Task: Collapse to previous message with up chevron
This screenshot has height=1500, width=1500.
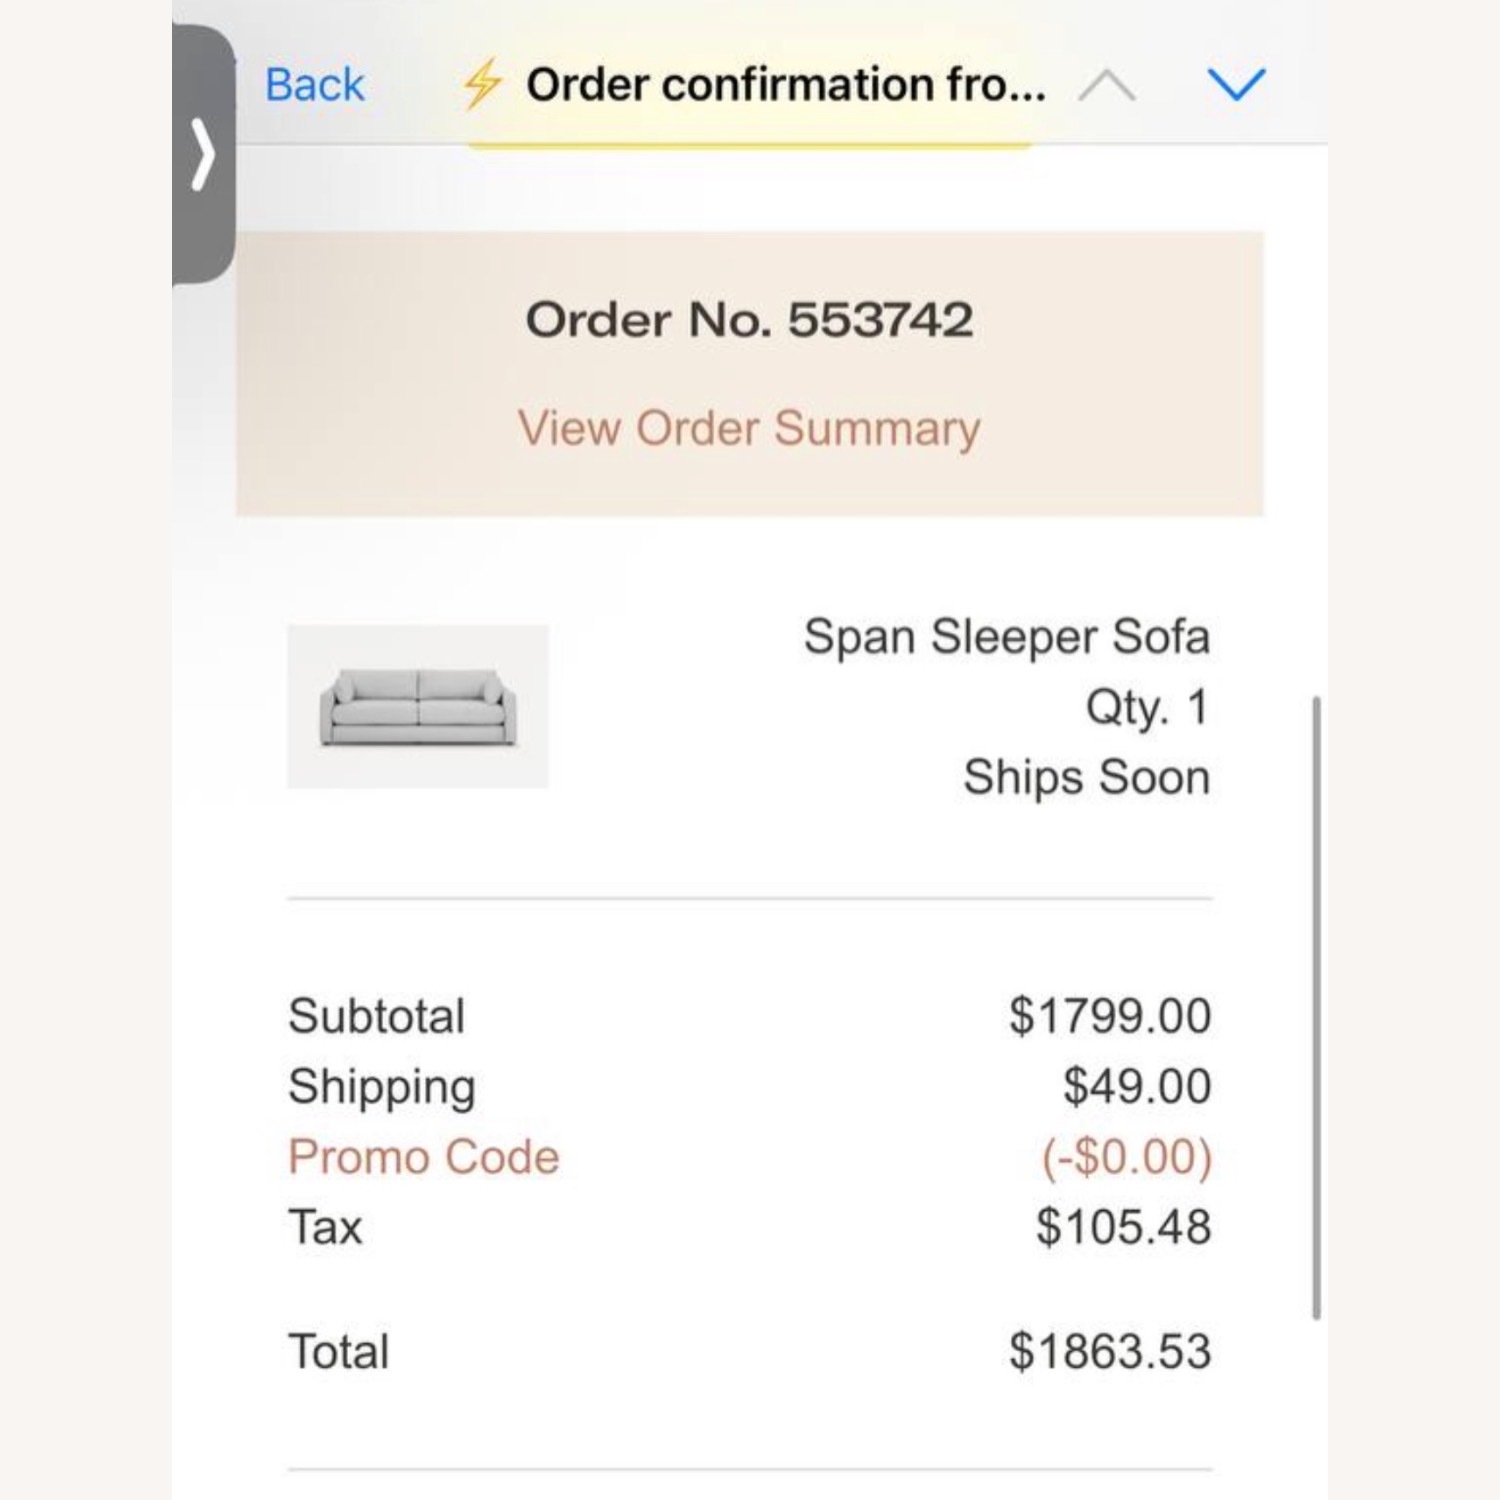Action: pos(1106,85)
